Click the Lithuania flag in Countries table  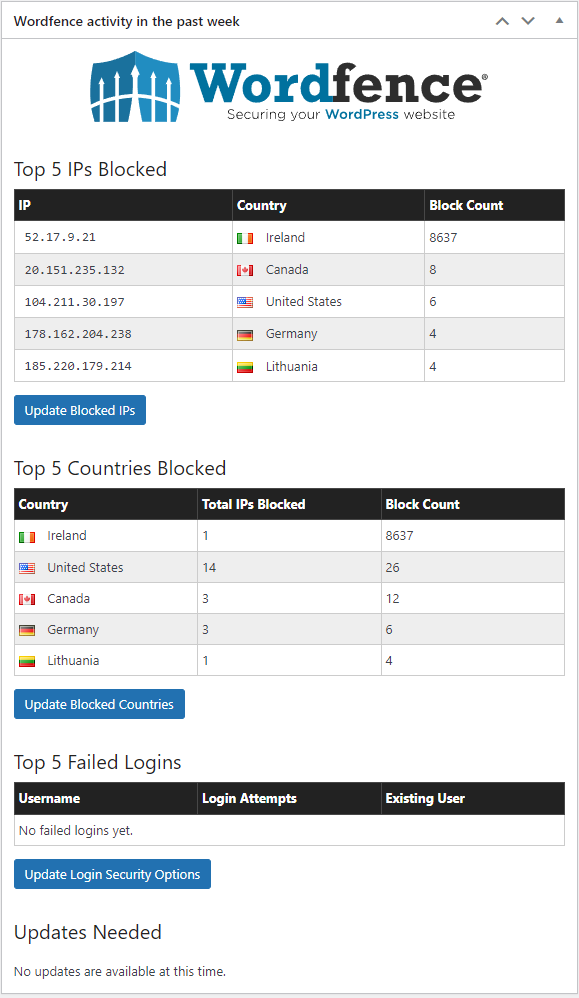[27, 662]
